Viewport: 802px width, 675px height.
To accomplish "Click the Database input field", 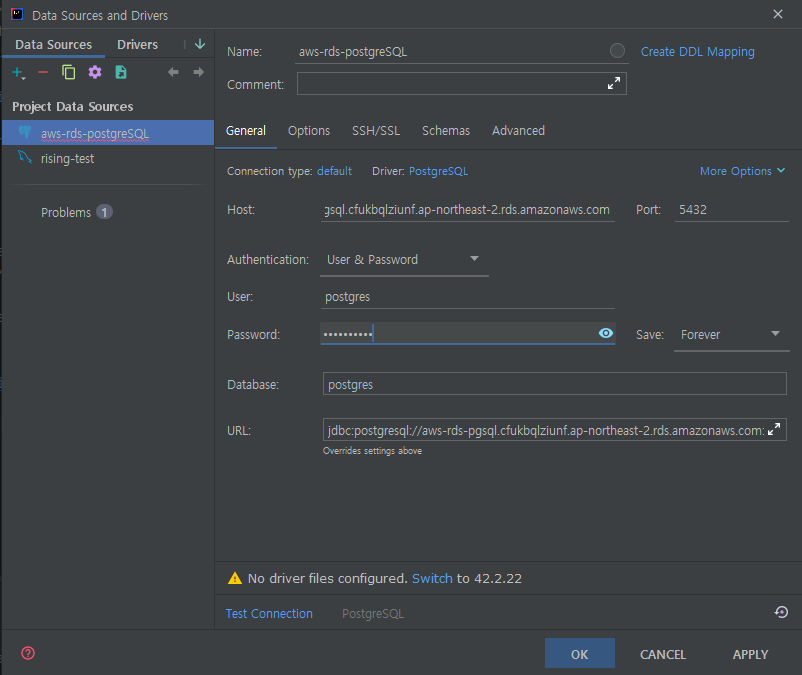I will click(554, 384).
